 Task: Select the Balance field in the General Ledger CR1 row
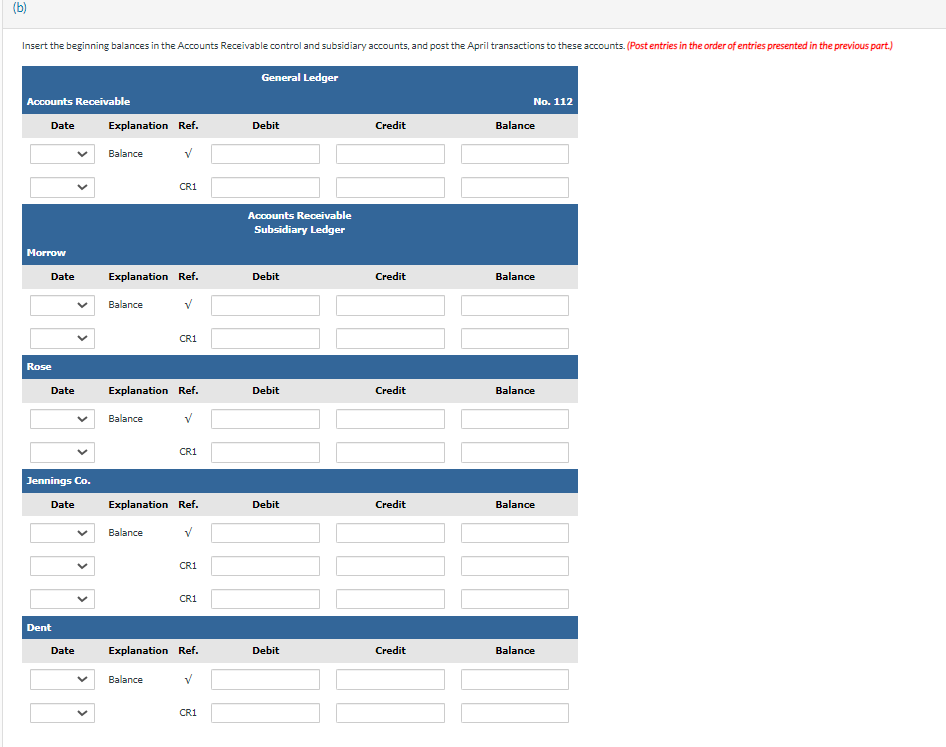click(x=514, y=187)
